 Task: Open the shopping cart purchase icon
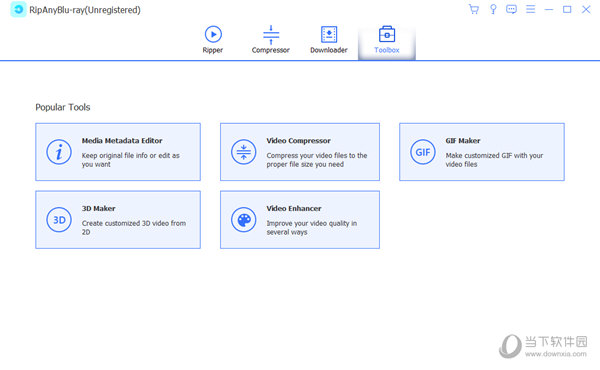click(474, 9)
